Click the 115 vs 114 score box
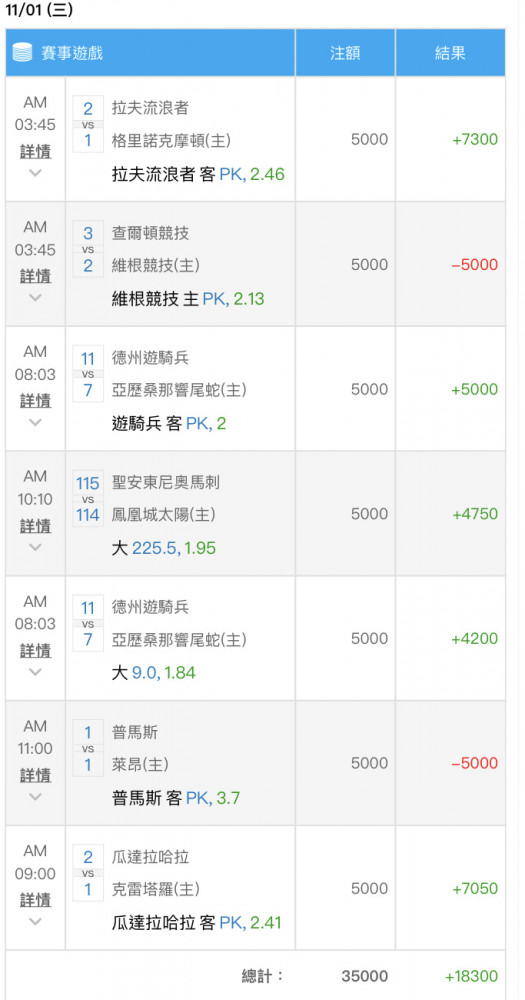 88,499
